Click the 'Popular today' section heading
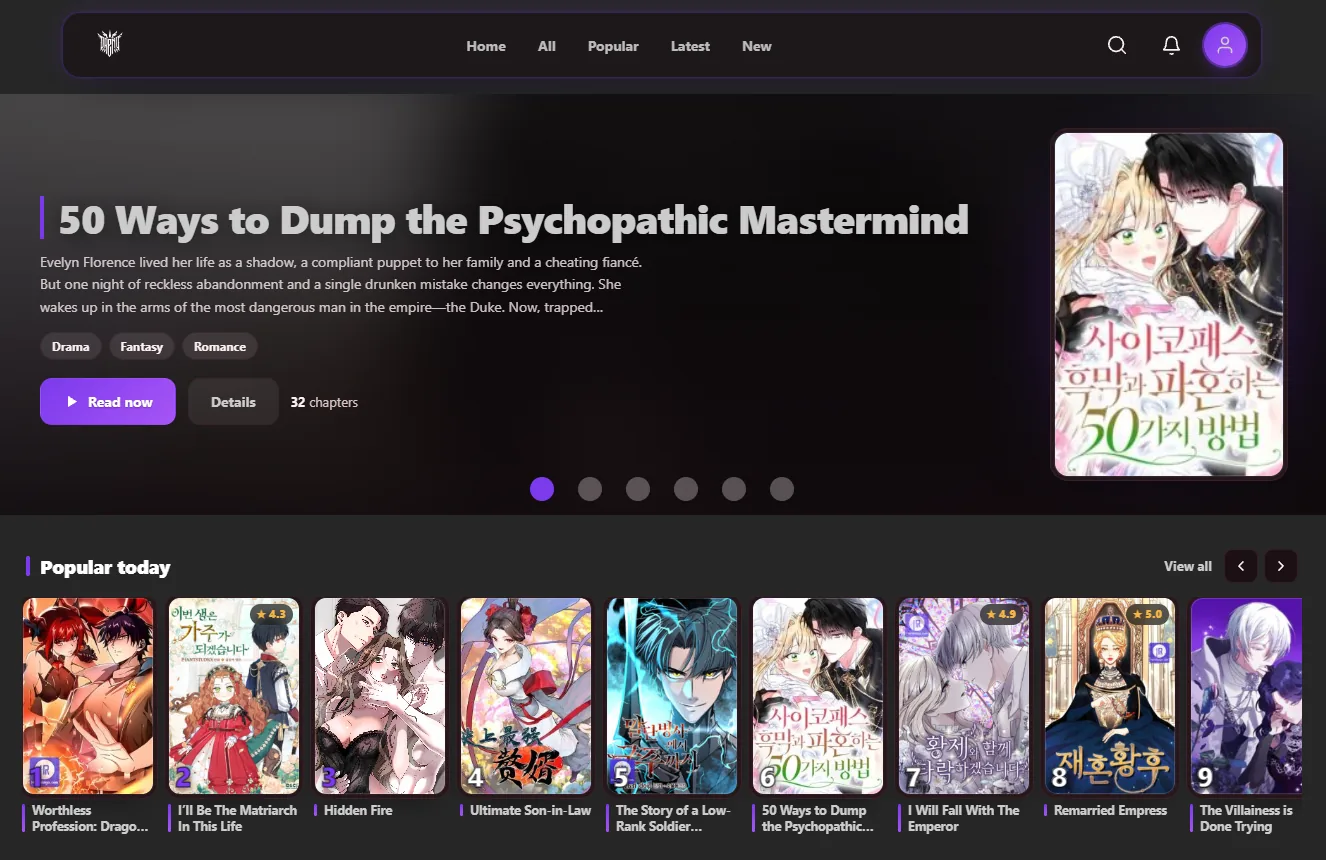Viewport: 1326px width, 860px height. point(105,567)
